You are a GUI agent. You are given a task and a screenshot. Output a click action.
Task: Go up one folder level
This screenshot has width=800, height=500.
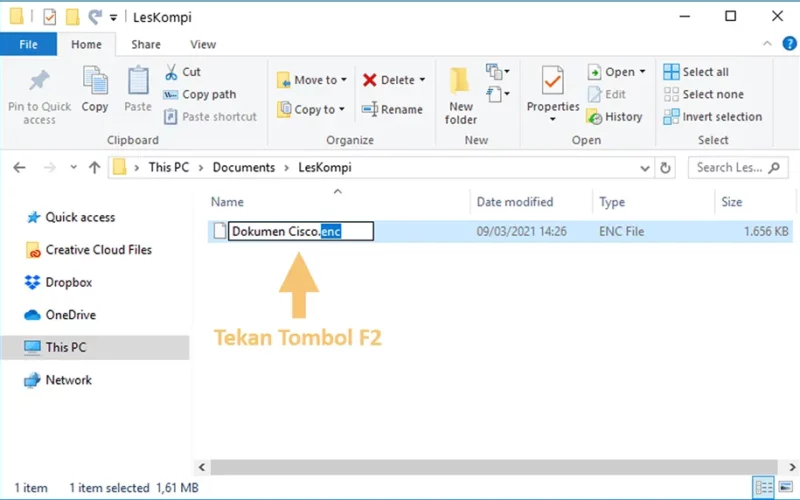click(94, 167)
